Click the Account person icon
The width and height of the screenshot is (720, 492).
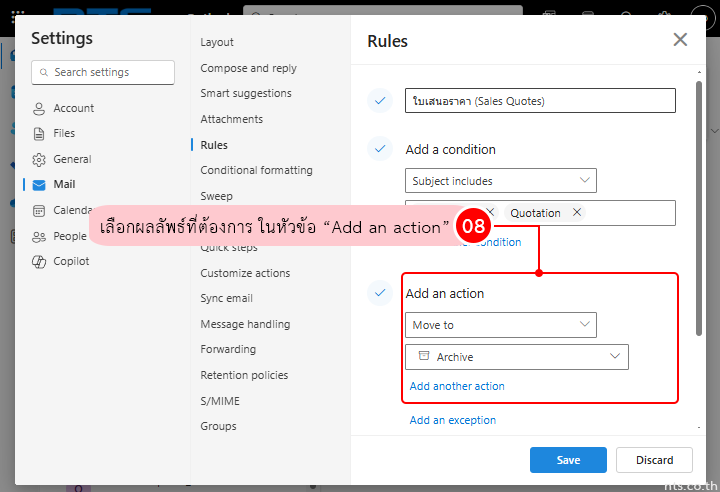click(x=39, y=108)
